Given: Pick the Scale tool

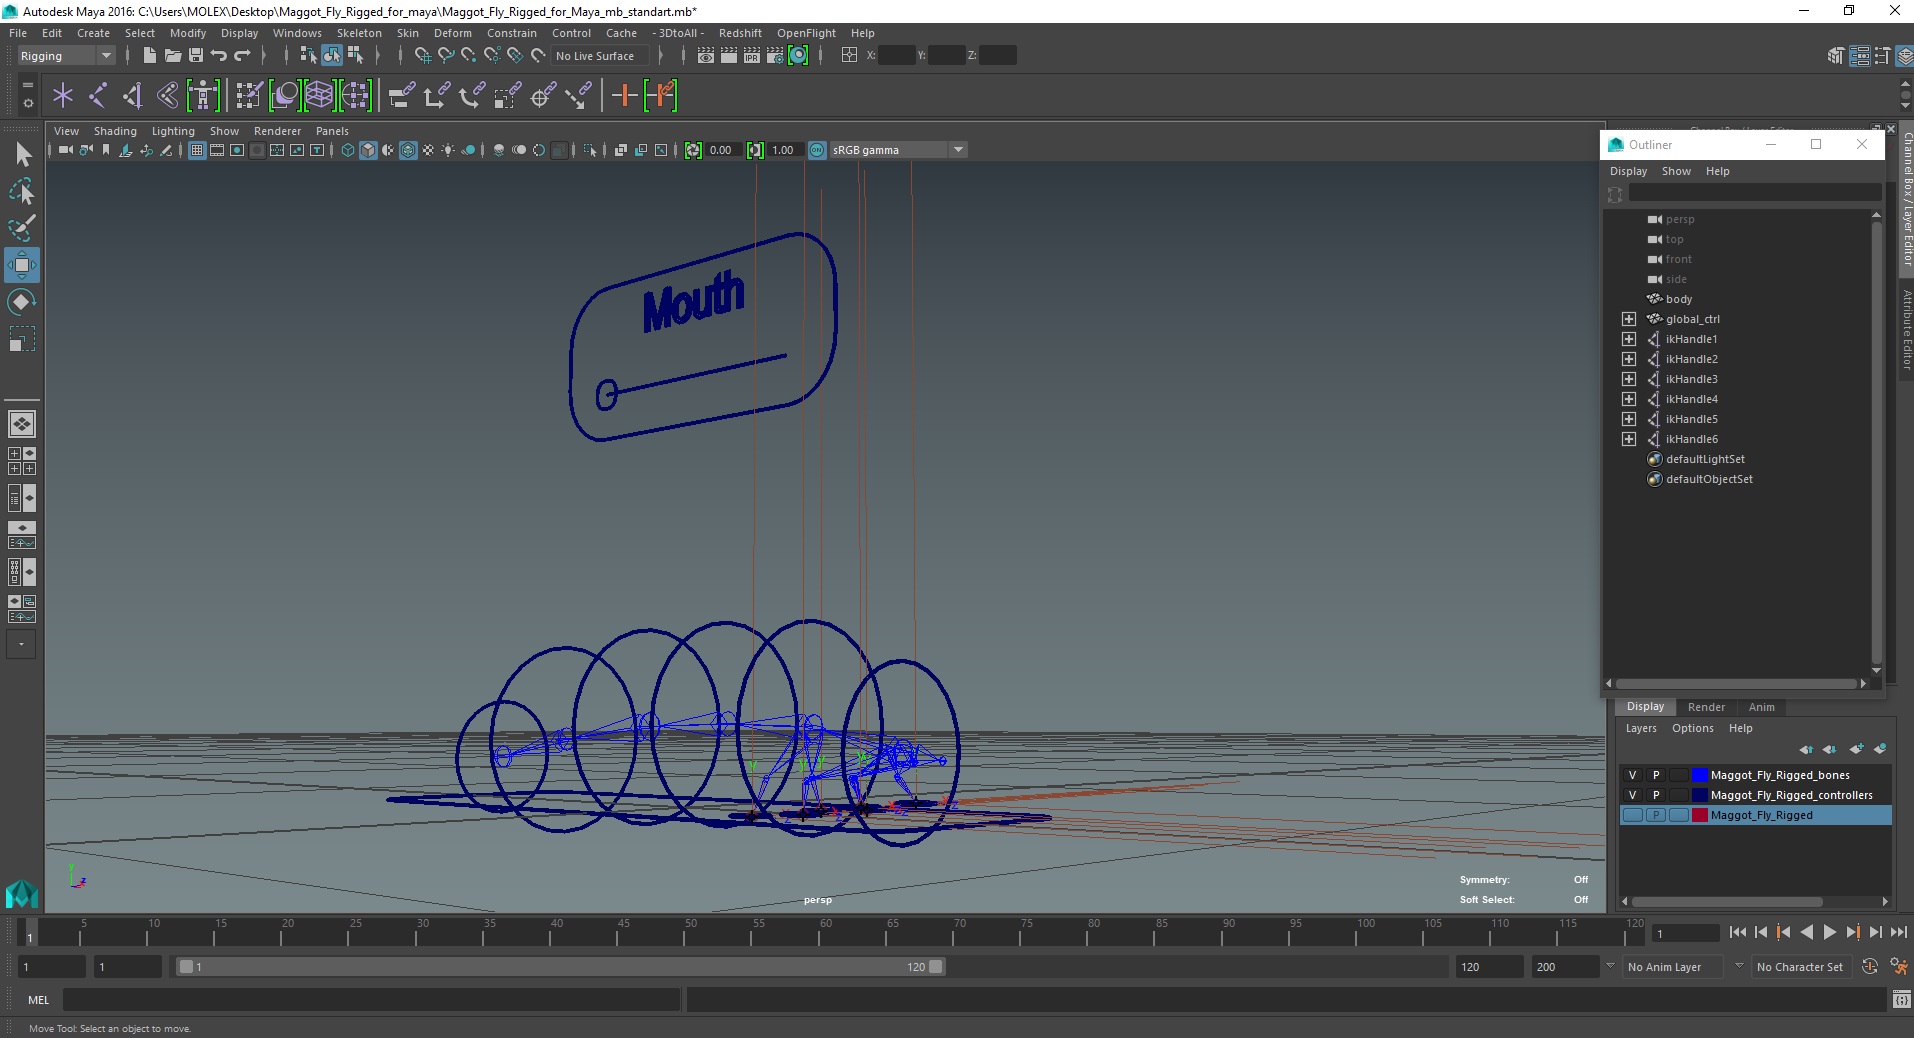Looking at the screenshot, I should pos(22,339).
